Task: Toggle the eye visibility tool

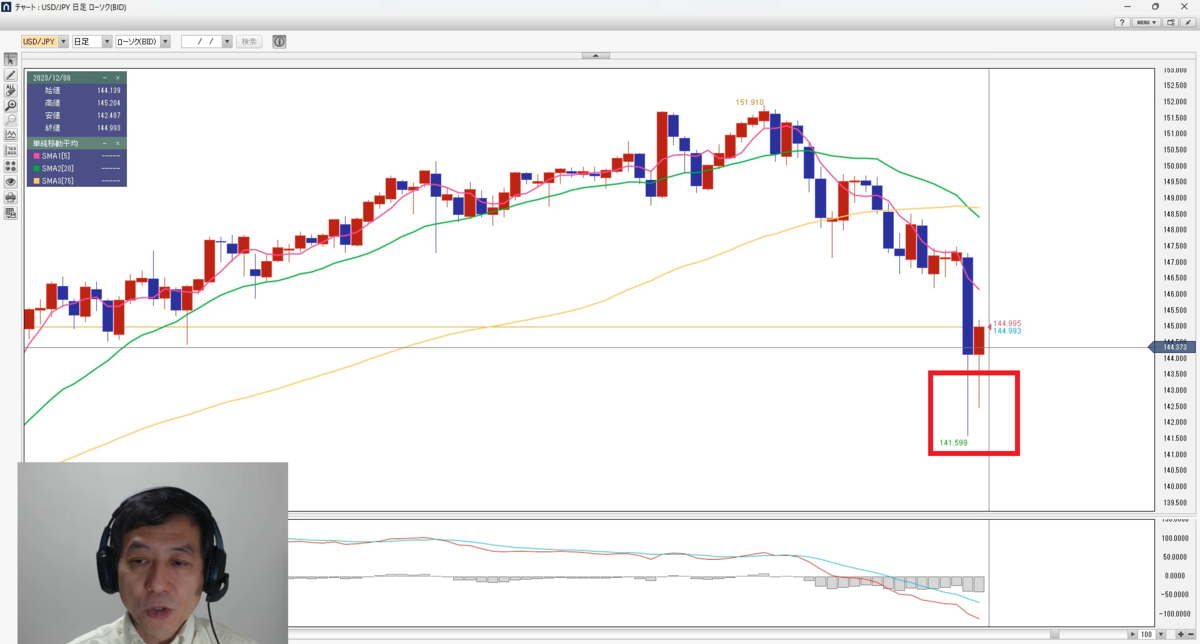Action: pyautogui.click(x=10, y=182)
